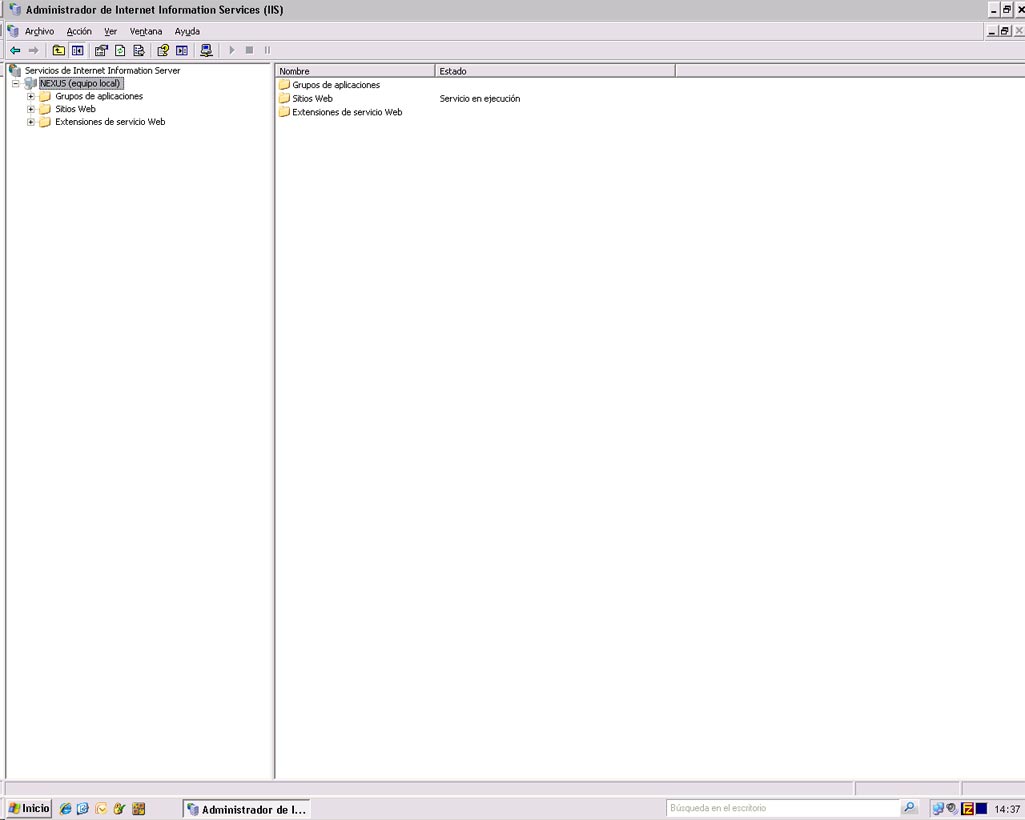The width and height of the screenshot is (1025, 820).
Task: Sort list by Nombre column header
Action: (x=355, y=71)
